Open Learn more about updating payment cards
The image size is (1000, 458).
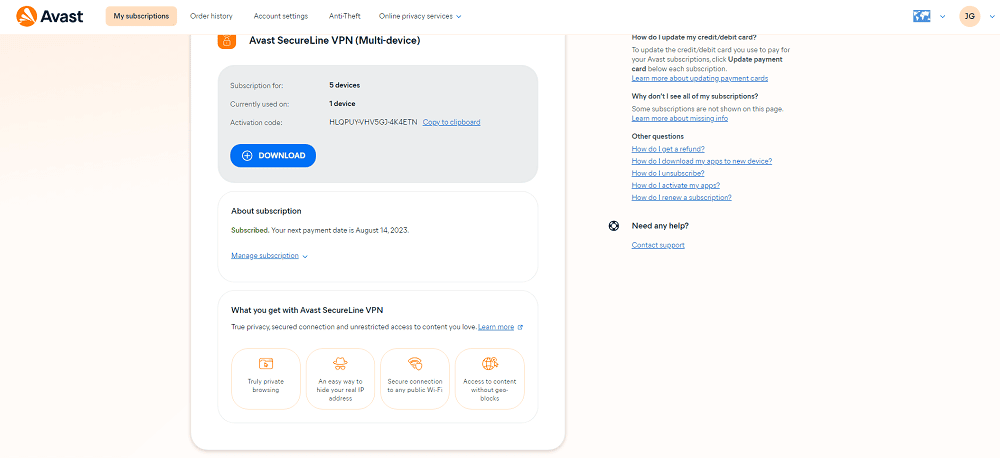700,78
